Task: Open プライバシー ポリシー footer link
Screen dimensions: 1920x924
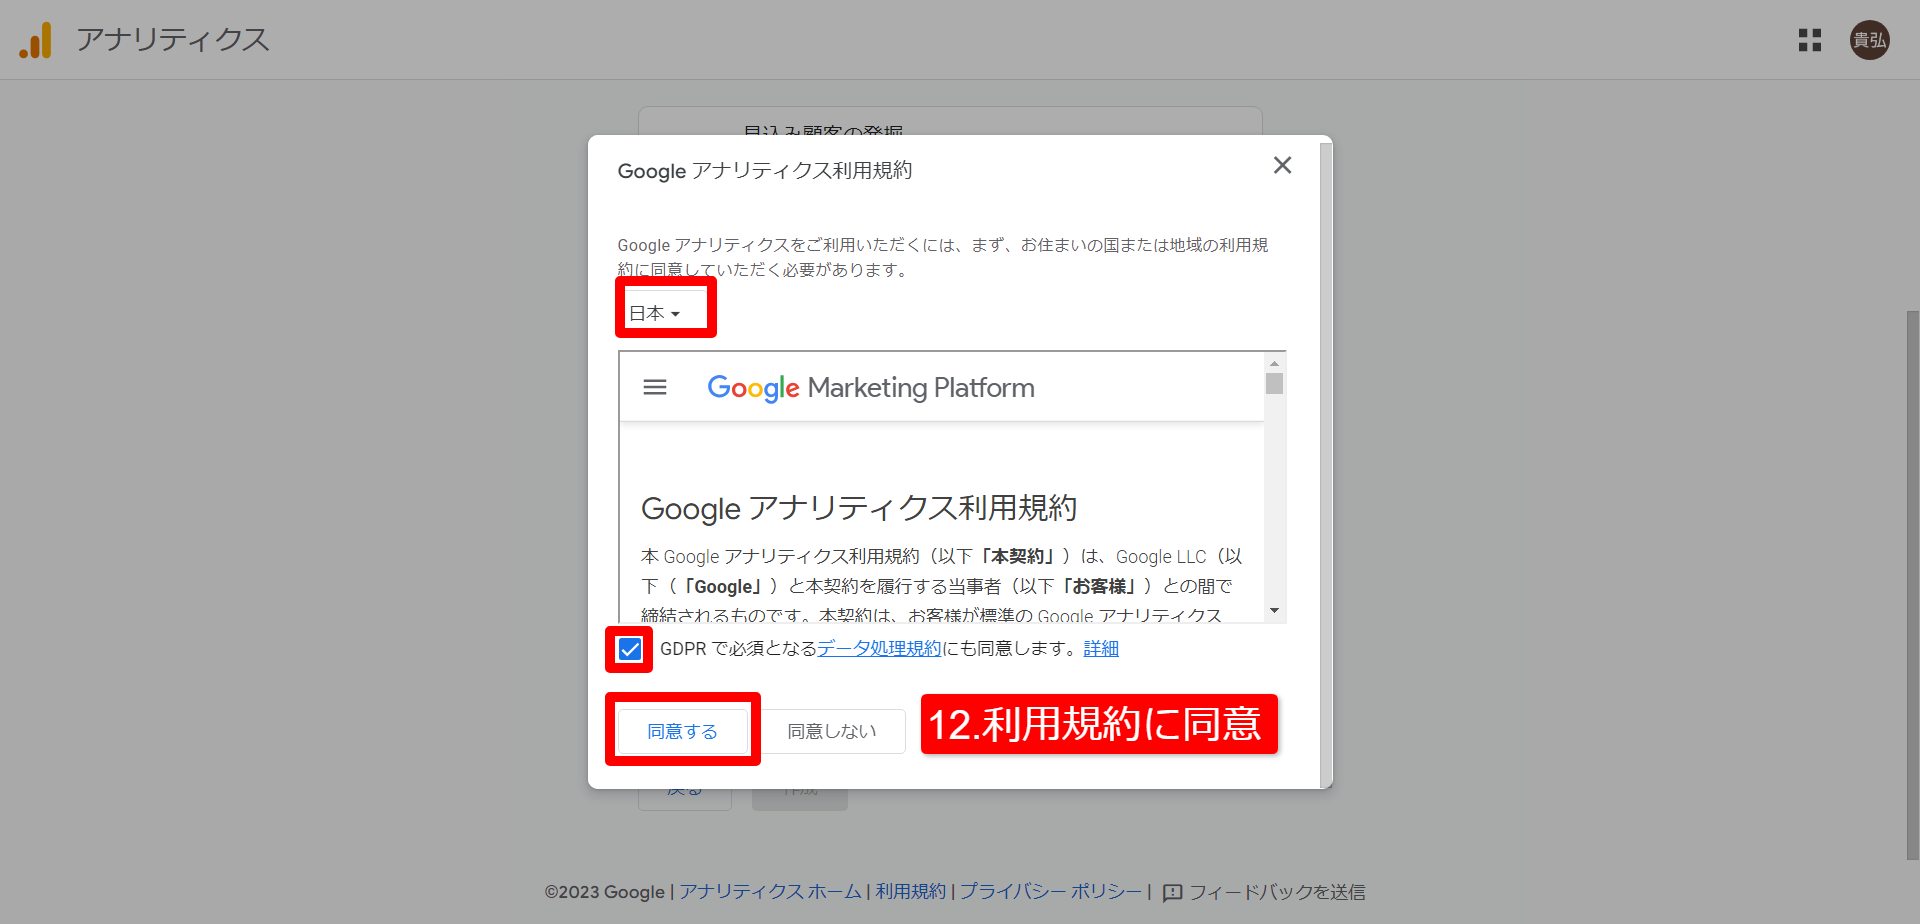Action: pyautogui.click(x=1050, y=892)
